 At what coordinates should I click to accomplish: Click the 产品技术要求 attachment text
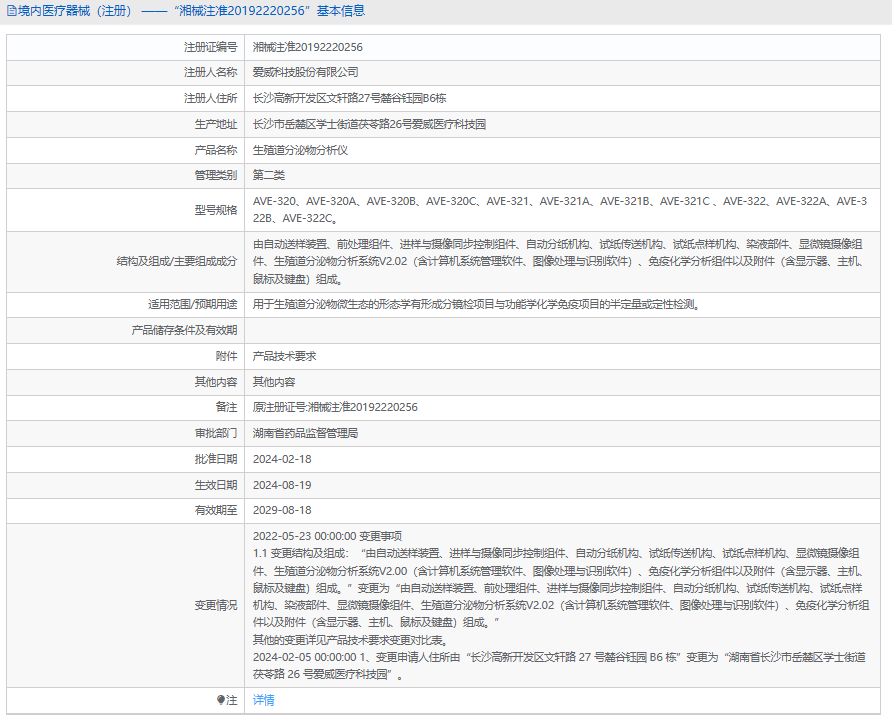click(285, 356)
